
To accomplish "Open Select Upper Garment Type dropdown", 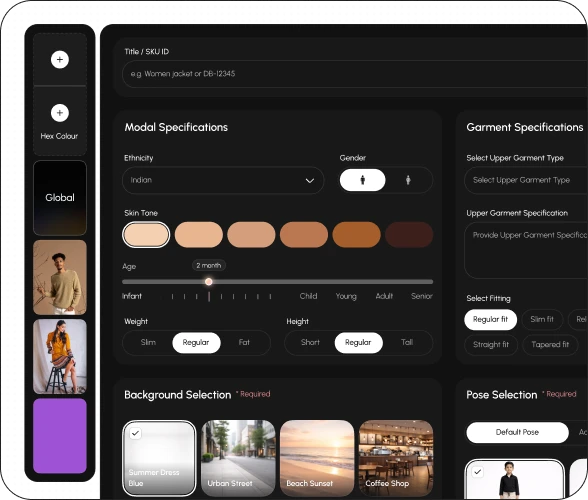I will tap(526, 180).
